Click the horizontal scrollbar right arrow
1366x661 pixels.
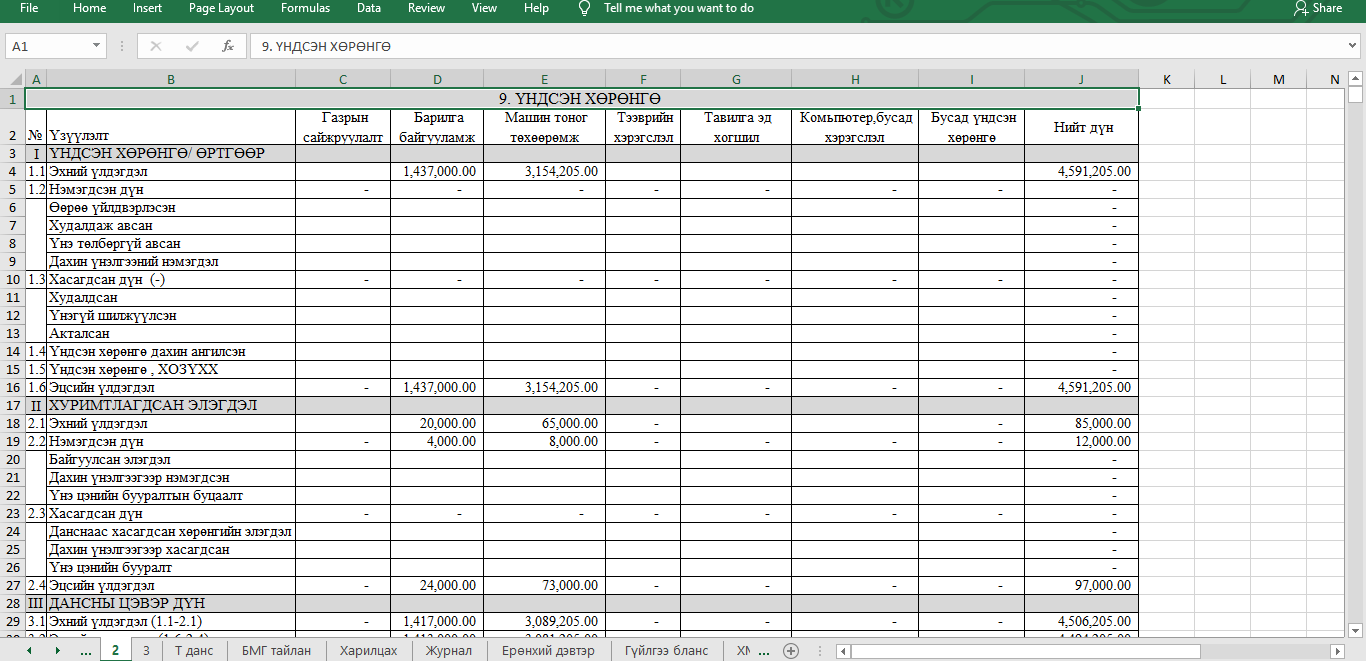click(x=1336, y=651)
